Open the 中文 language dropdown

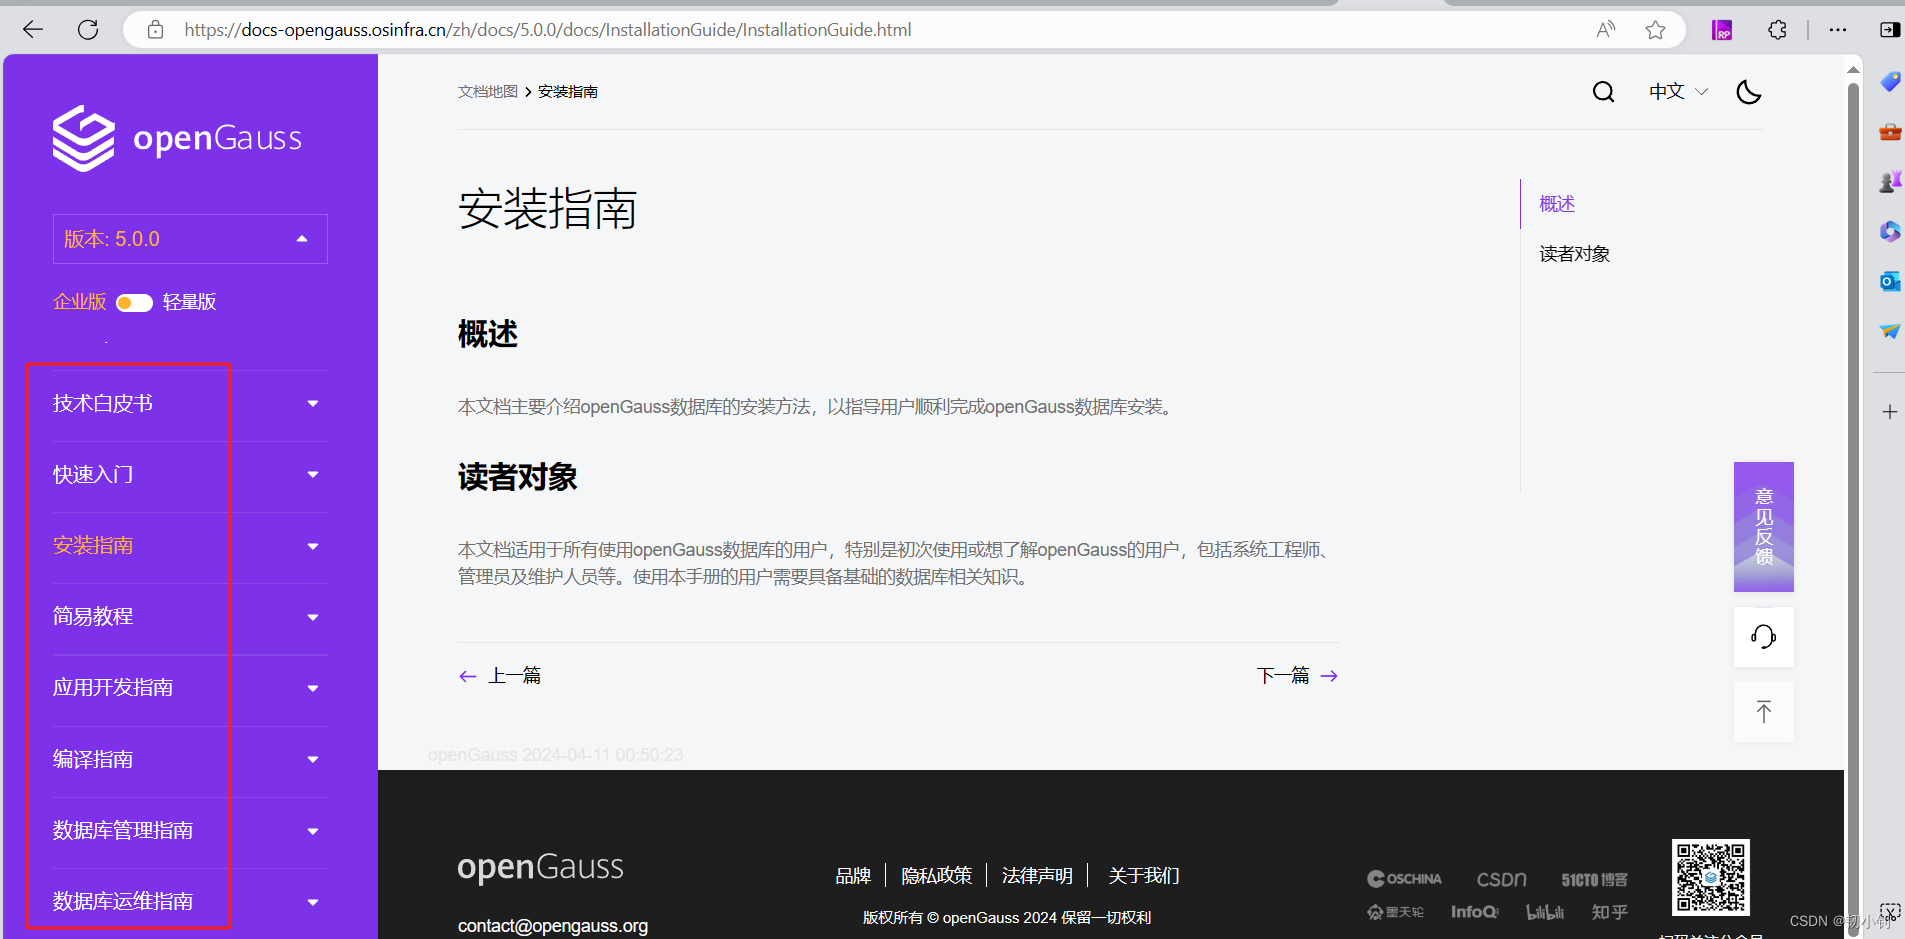coord(1676,91)
